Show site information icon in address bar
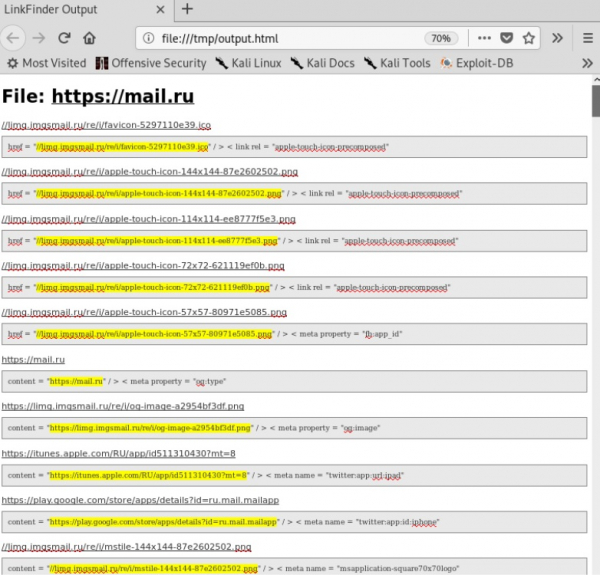This screenshot has height=575, width=600. 150,38
